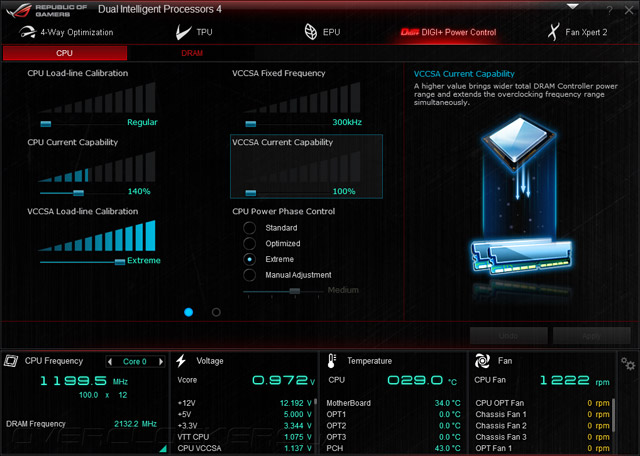Screen dimensions: 640x456
Task: Click the VCCSA Load-line Calibration slider handle
Action: click(x=120, y=262)
